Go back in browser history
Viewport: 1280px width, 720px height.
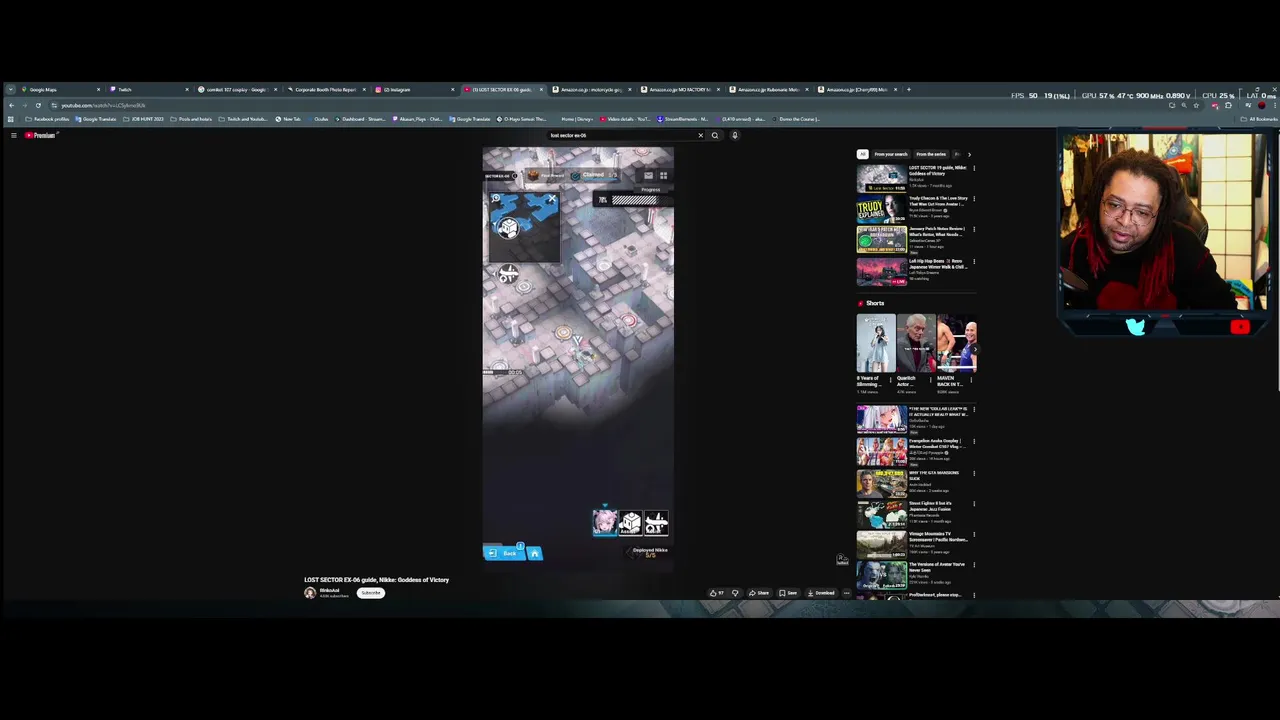(11, 105)
